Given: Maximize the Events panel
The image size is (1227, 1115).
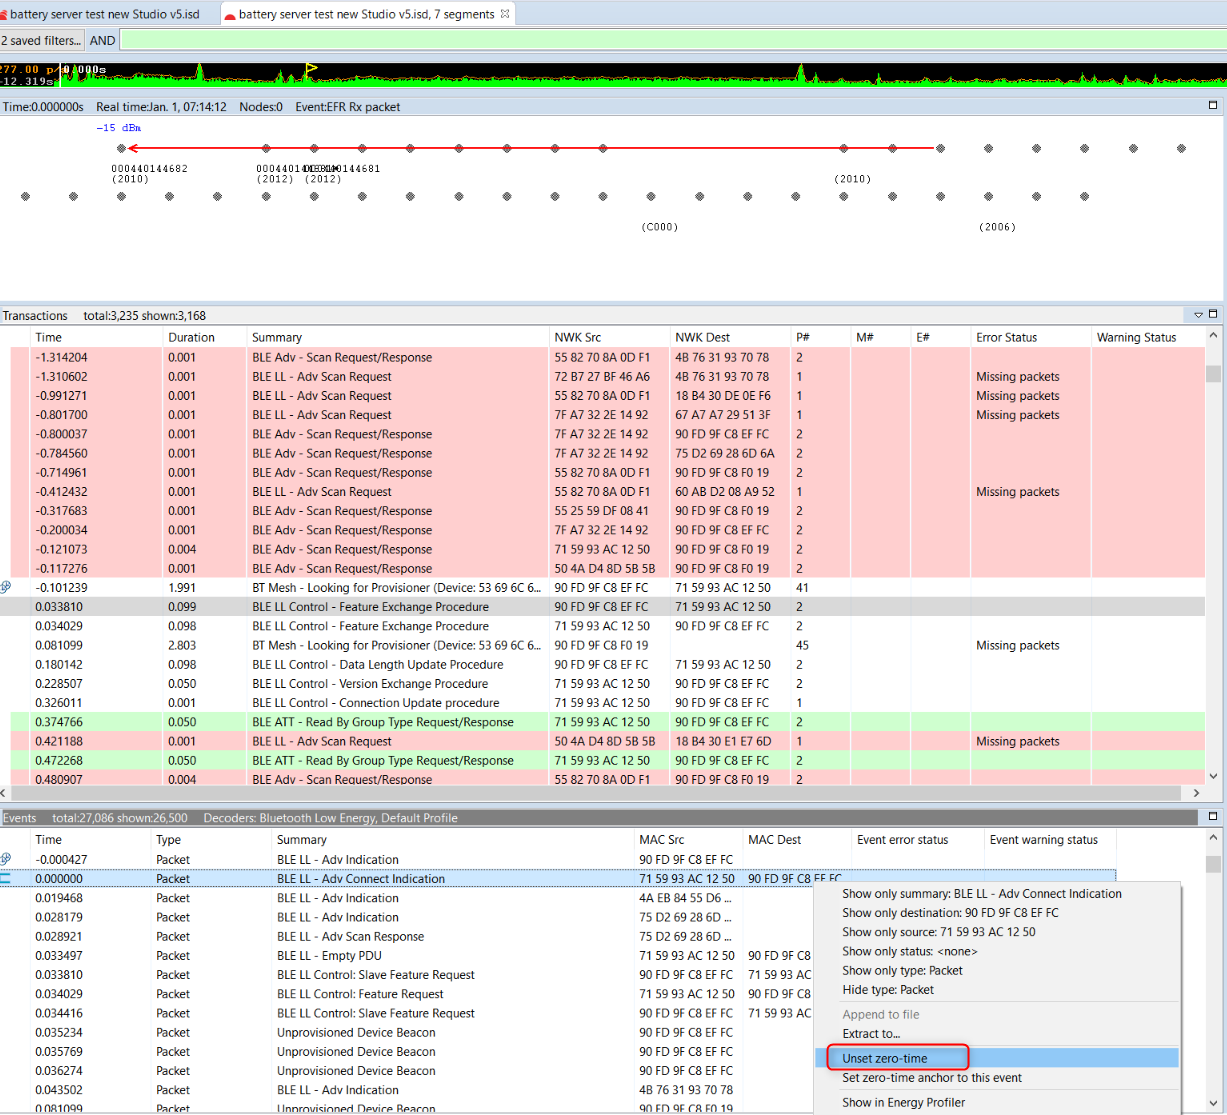Looking at the screenshot, I should pyautogui.click(x=1213, y=817).
